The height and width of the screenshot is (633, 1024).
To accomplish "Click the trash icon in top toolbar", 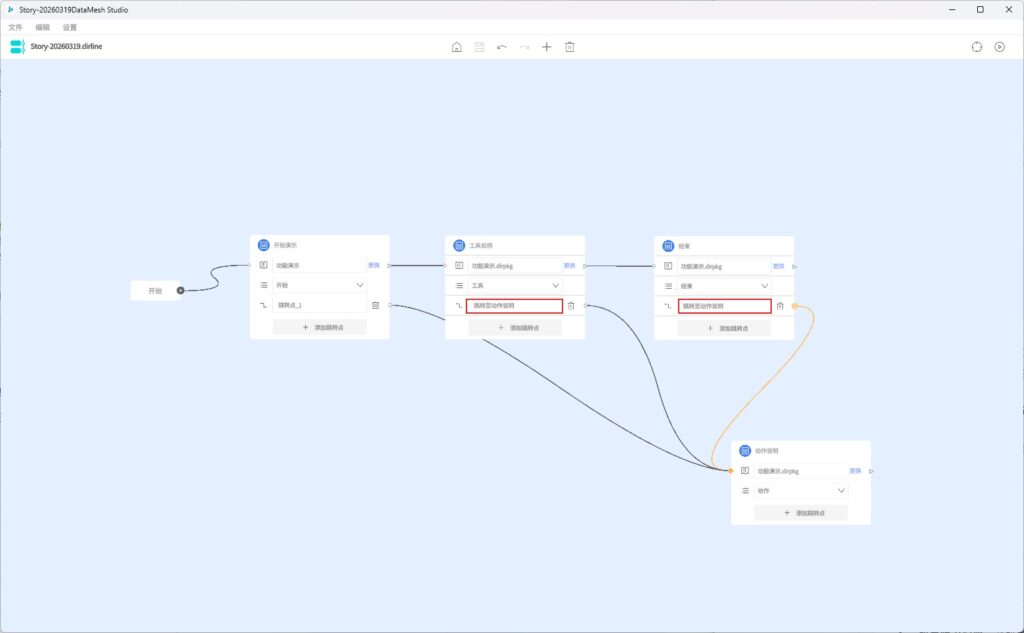I will pos(570,47).
